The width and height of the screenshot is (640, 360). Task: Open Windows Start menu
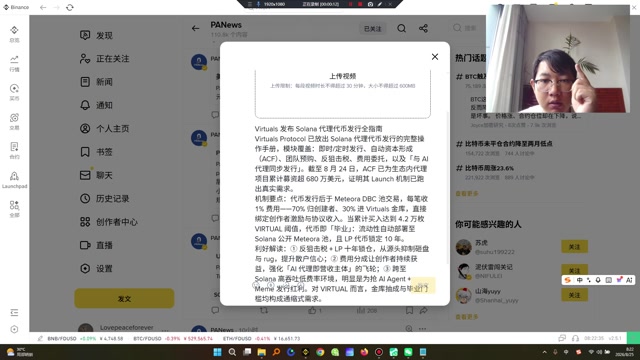point(218,352)
